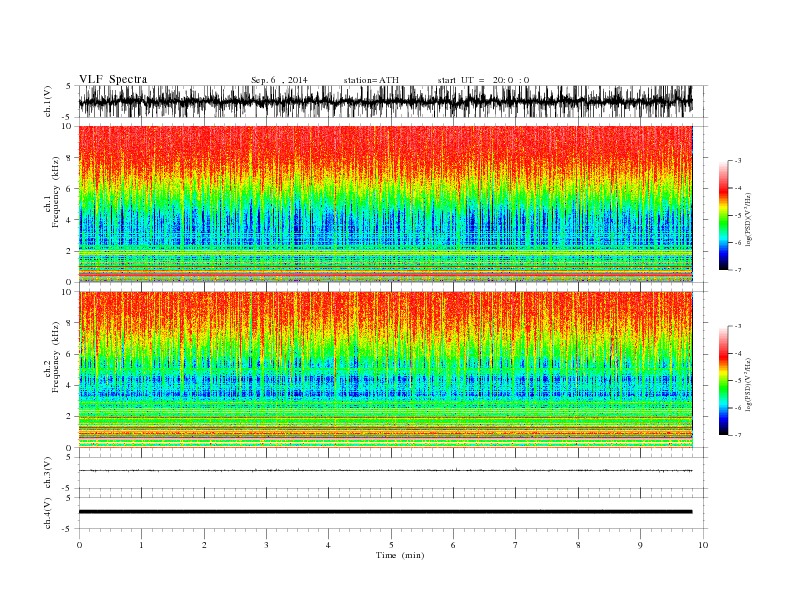This screenshot has width=792, height=612.
Task: Click the 'ch.1(V)' waveform axis label
Action: click(x=48, y=101)
